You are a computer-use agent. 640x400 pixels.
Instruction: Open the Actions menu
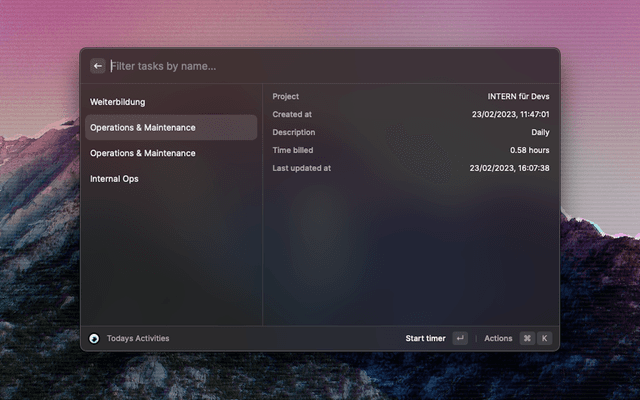[498, 338]
